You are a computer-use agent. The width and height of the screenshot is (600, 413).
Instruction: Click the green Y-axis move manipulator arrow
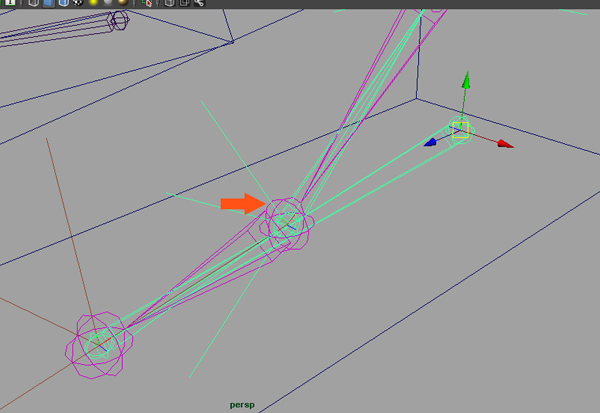click(x=466, y=80)
